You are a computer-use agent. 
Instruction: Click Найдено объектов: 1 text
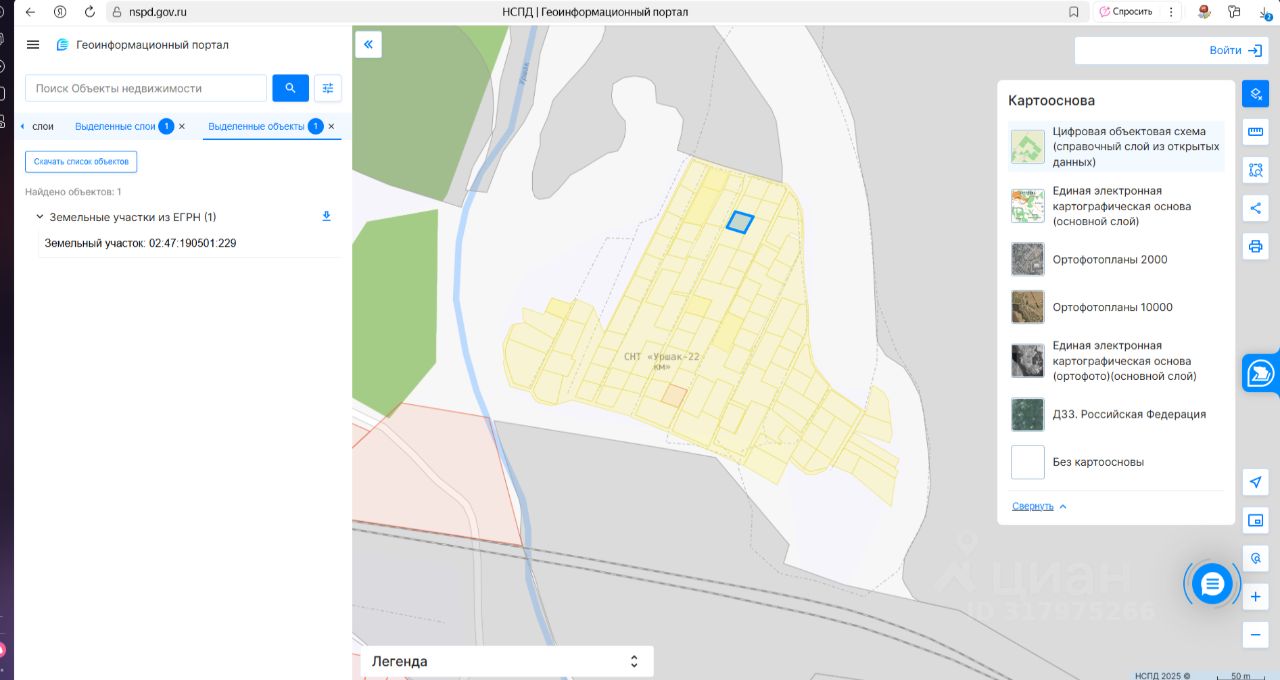pyautogui.click(x=73, y=191)
